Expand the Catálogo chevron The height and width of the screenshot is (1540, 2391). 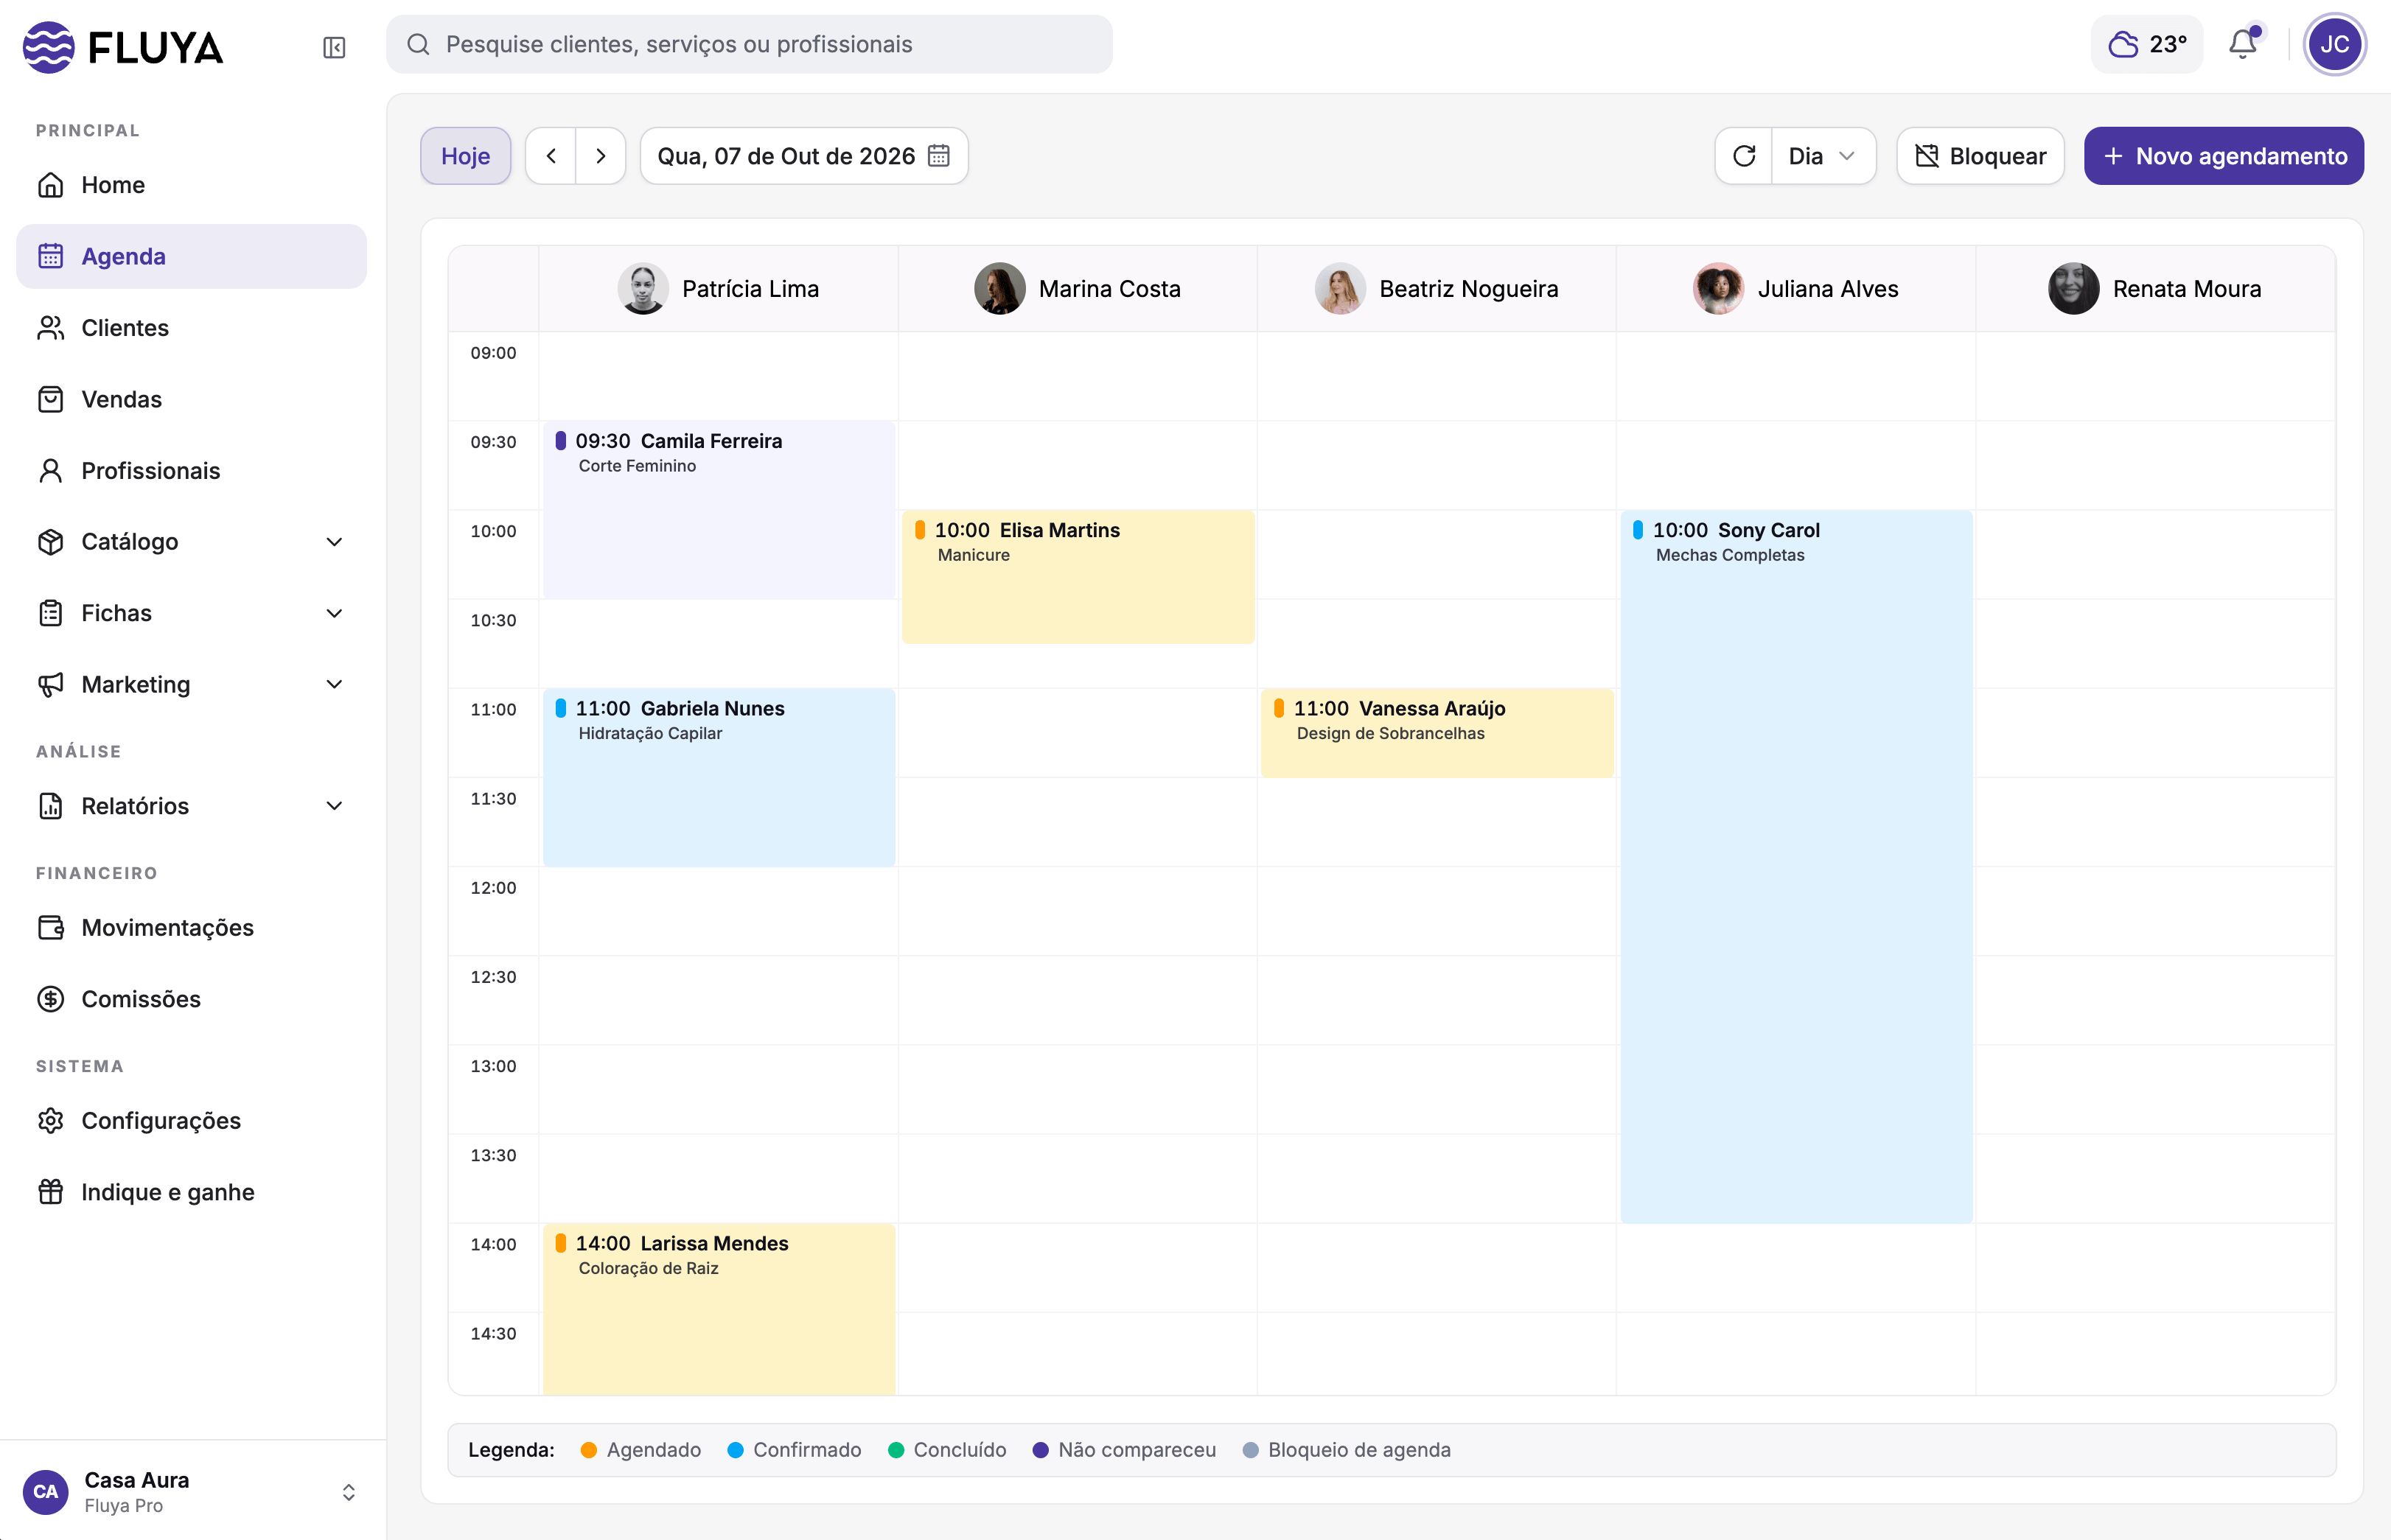point(335,542)
